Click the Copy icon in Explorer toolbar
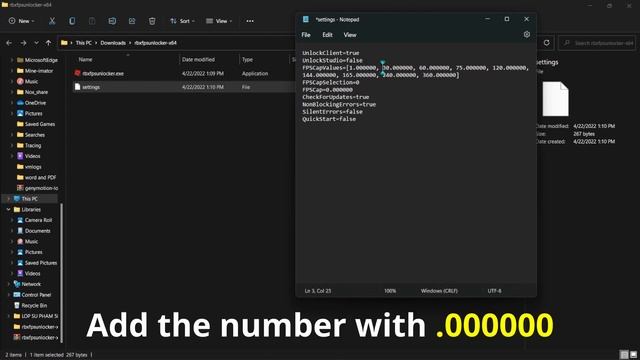Image resolution: width=640 pixels, height=360 pixels. 72,21
